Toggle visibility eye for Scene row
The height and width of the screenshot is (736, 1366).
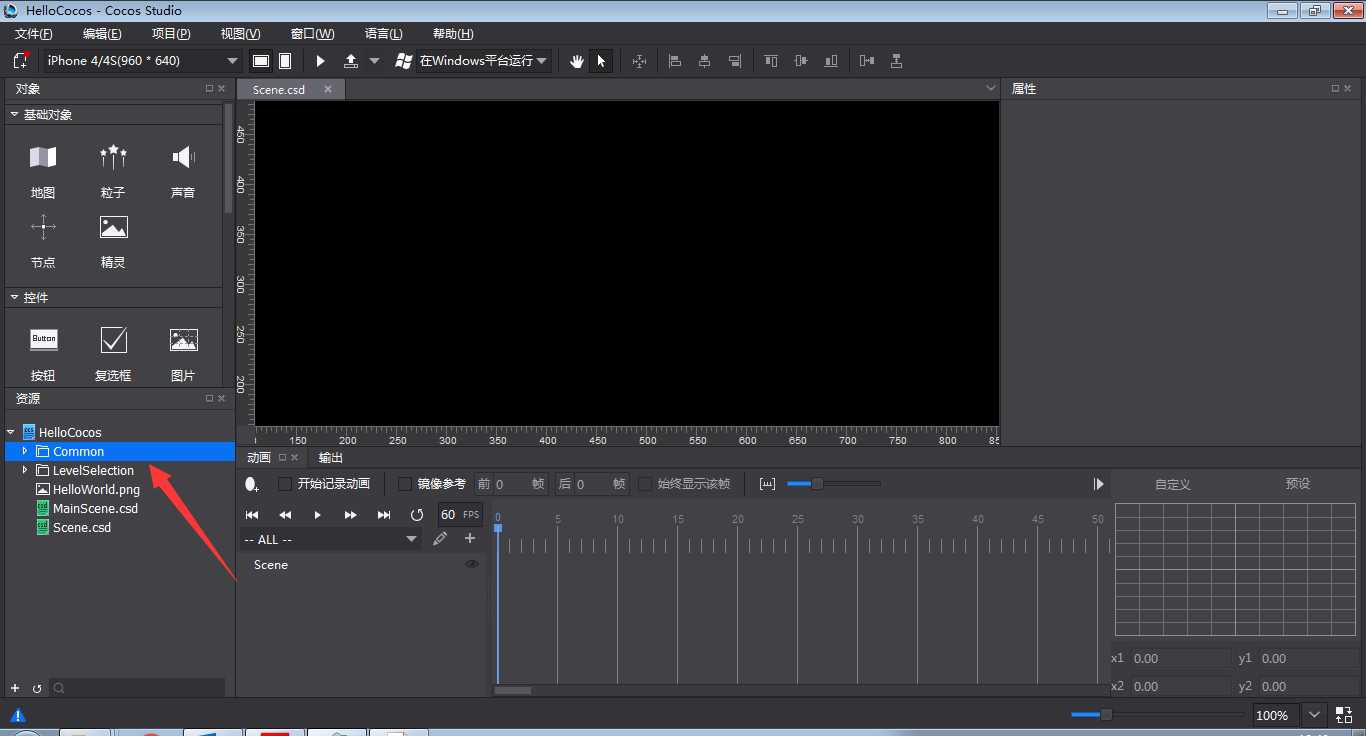coord(471,564)
